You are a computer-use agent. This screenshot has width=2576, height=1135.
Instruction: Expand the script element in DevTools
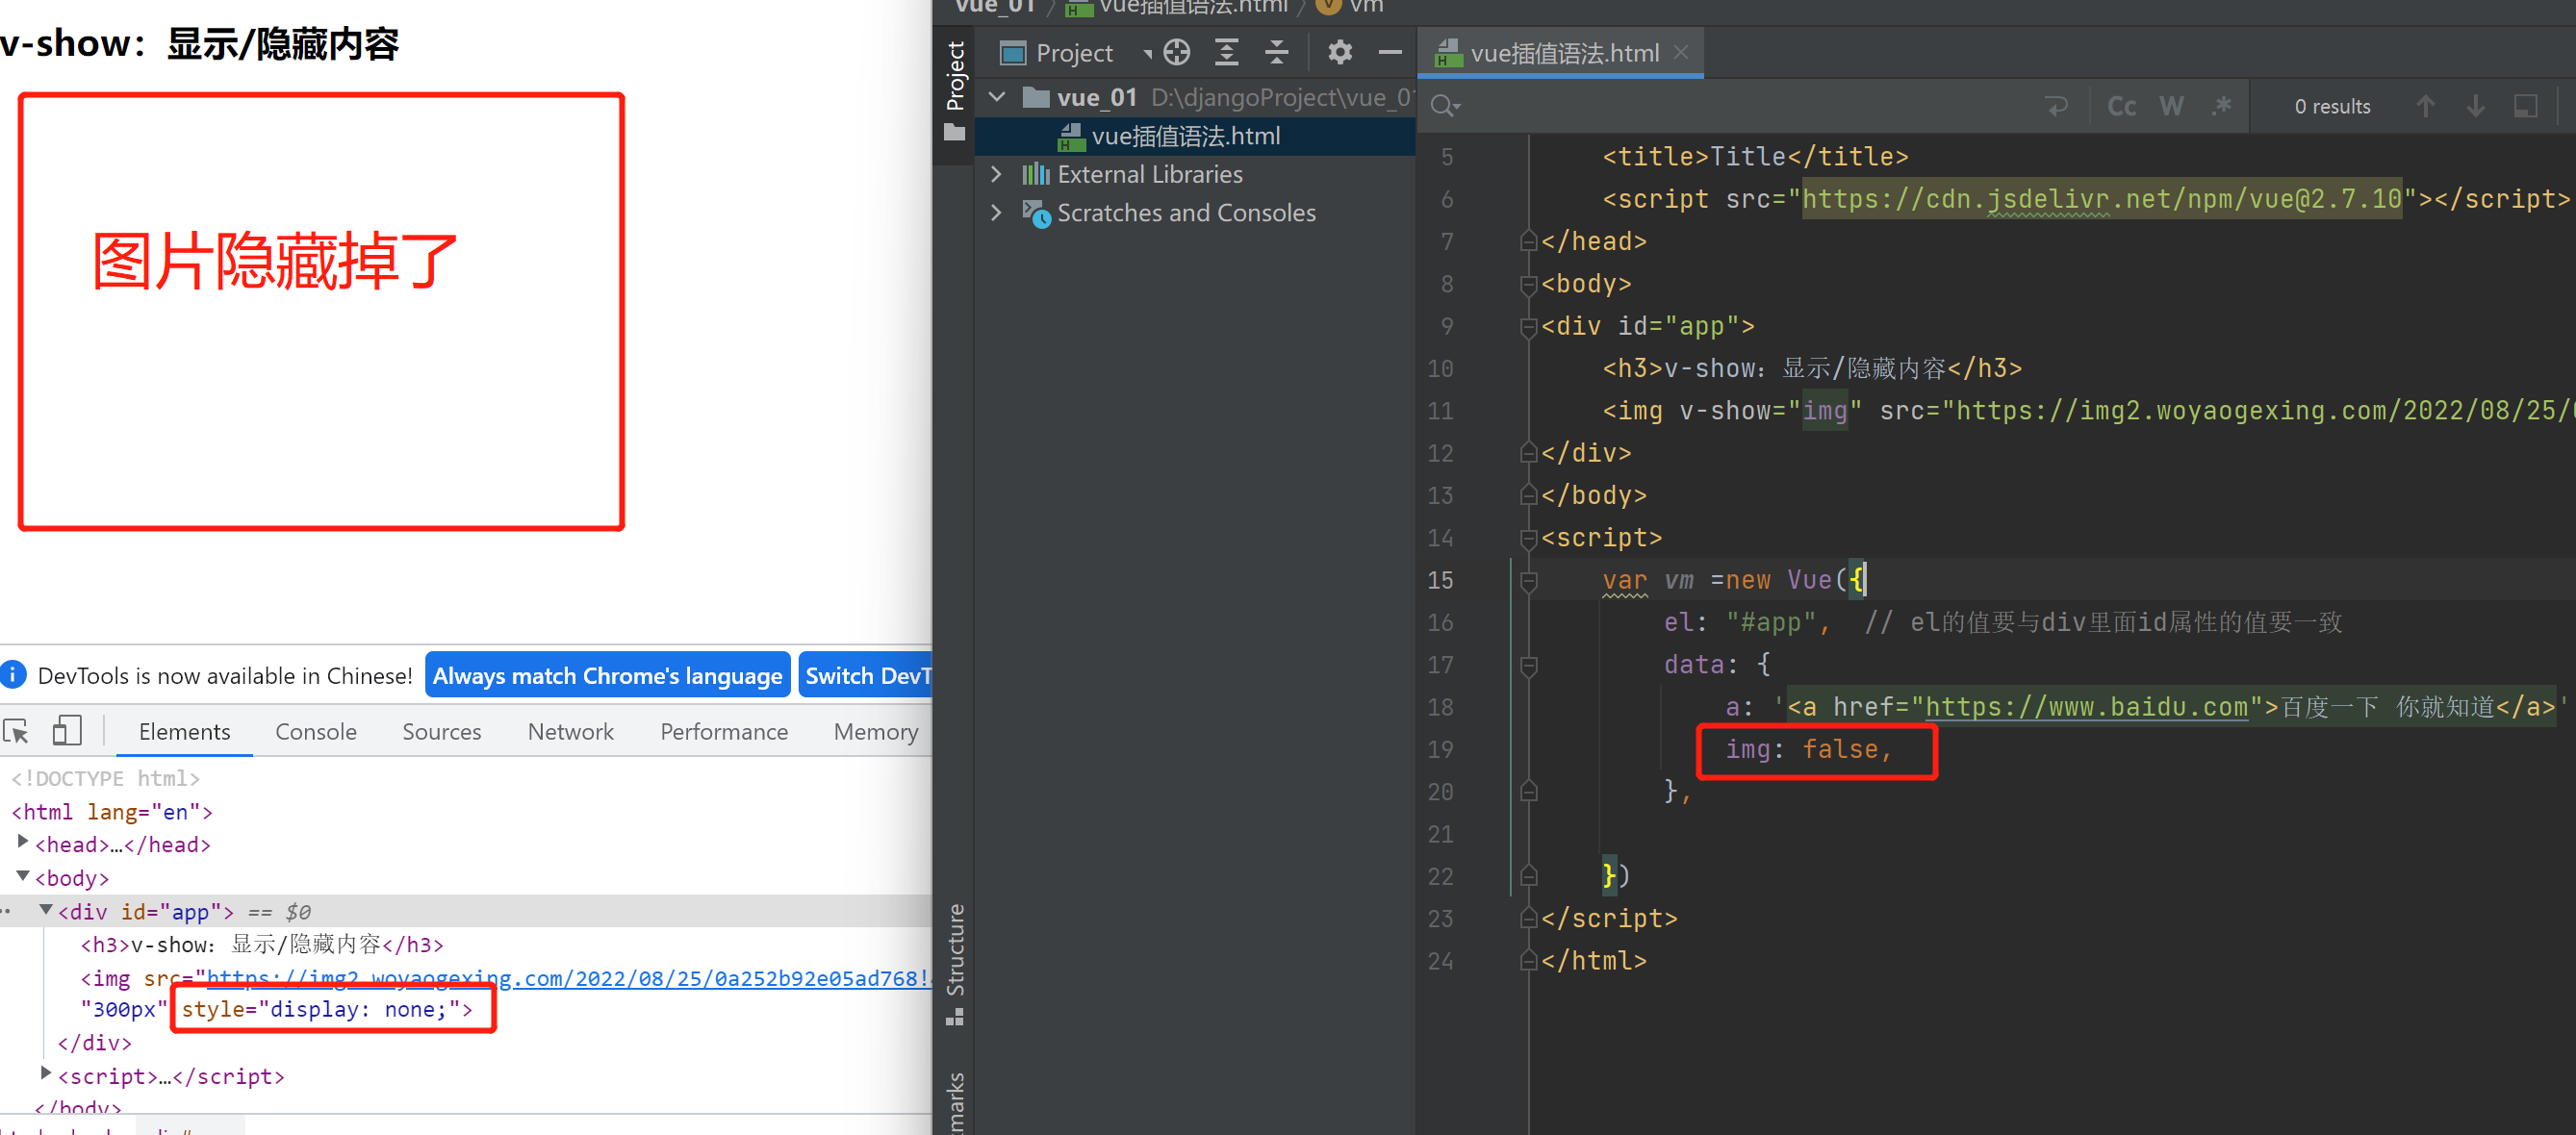45,1073
